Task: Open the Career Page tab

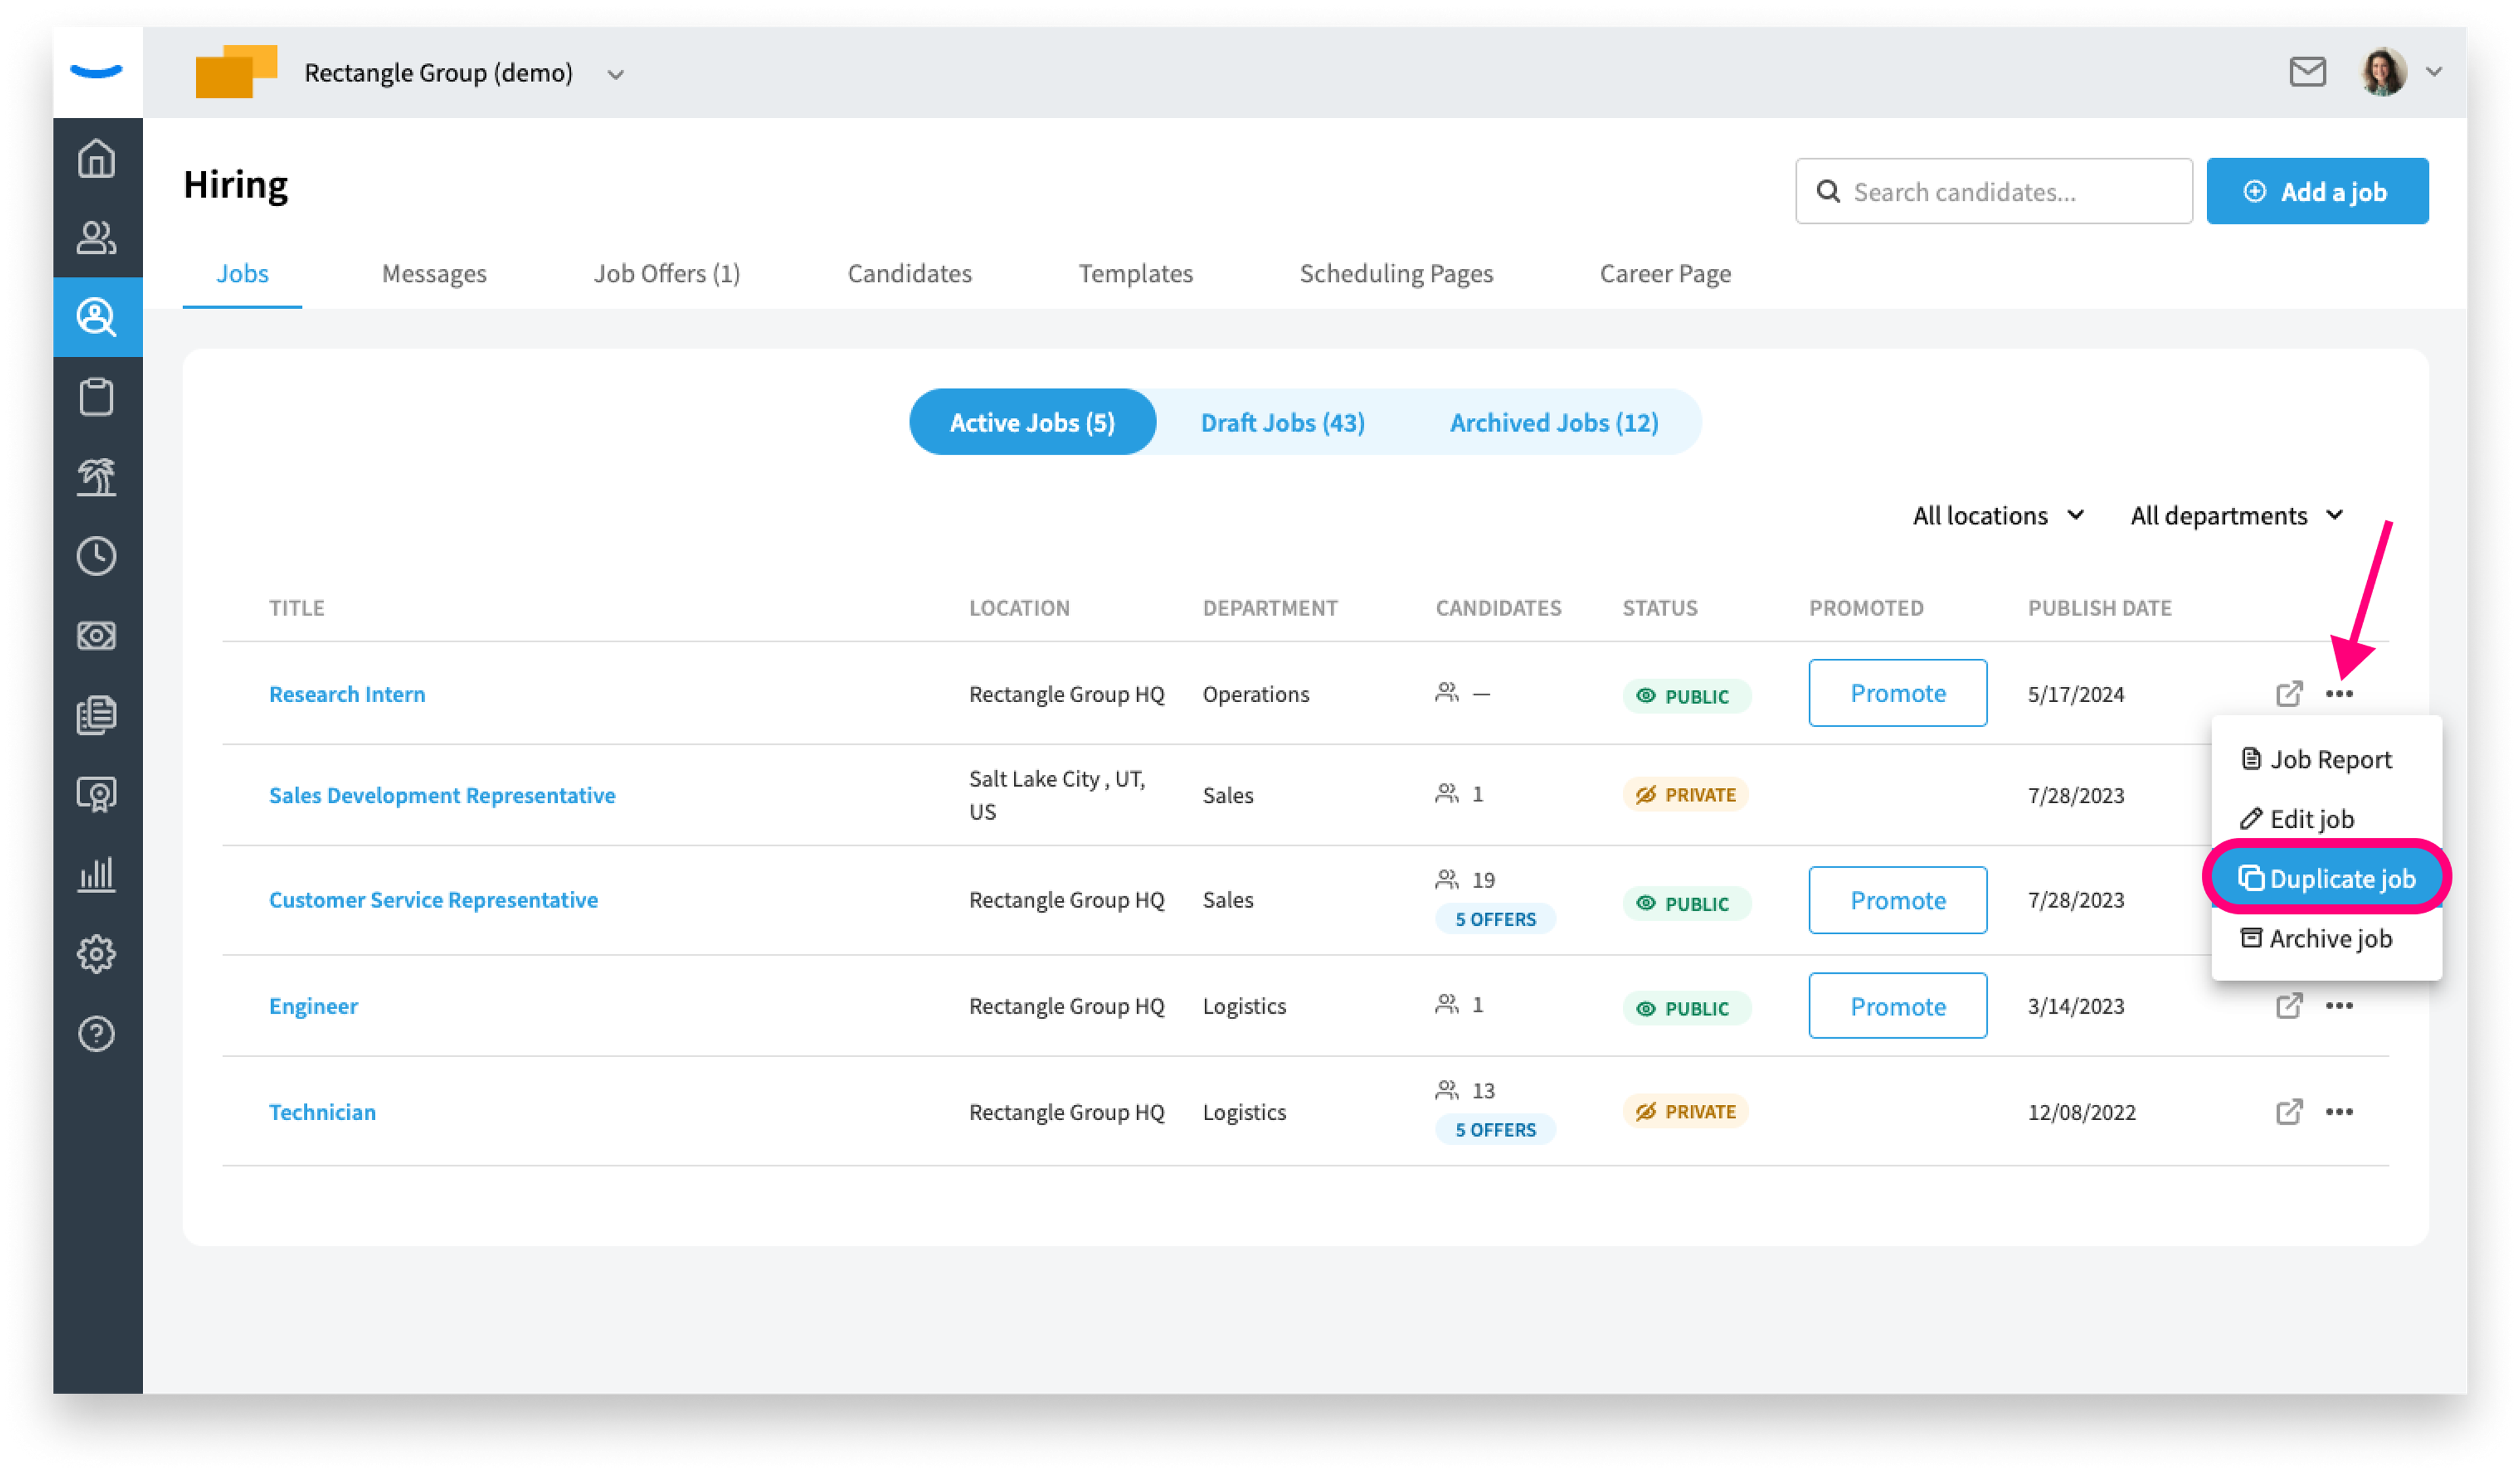Action: [x=1665, y=274]
